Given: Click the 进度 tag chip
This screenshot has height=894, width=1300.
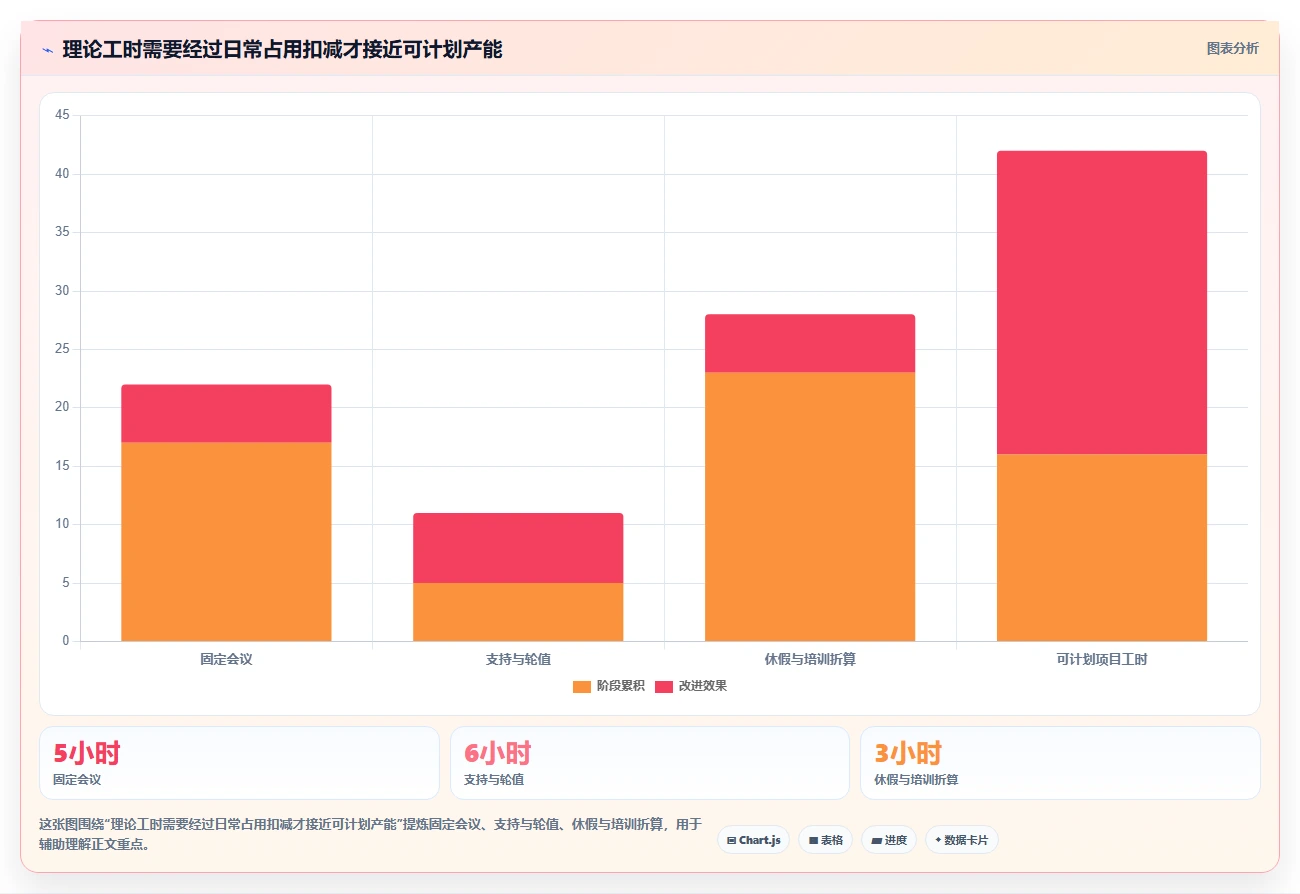Looking at the screenshot, I should pos(889,840).
